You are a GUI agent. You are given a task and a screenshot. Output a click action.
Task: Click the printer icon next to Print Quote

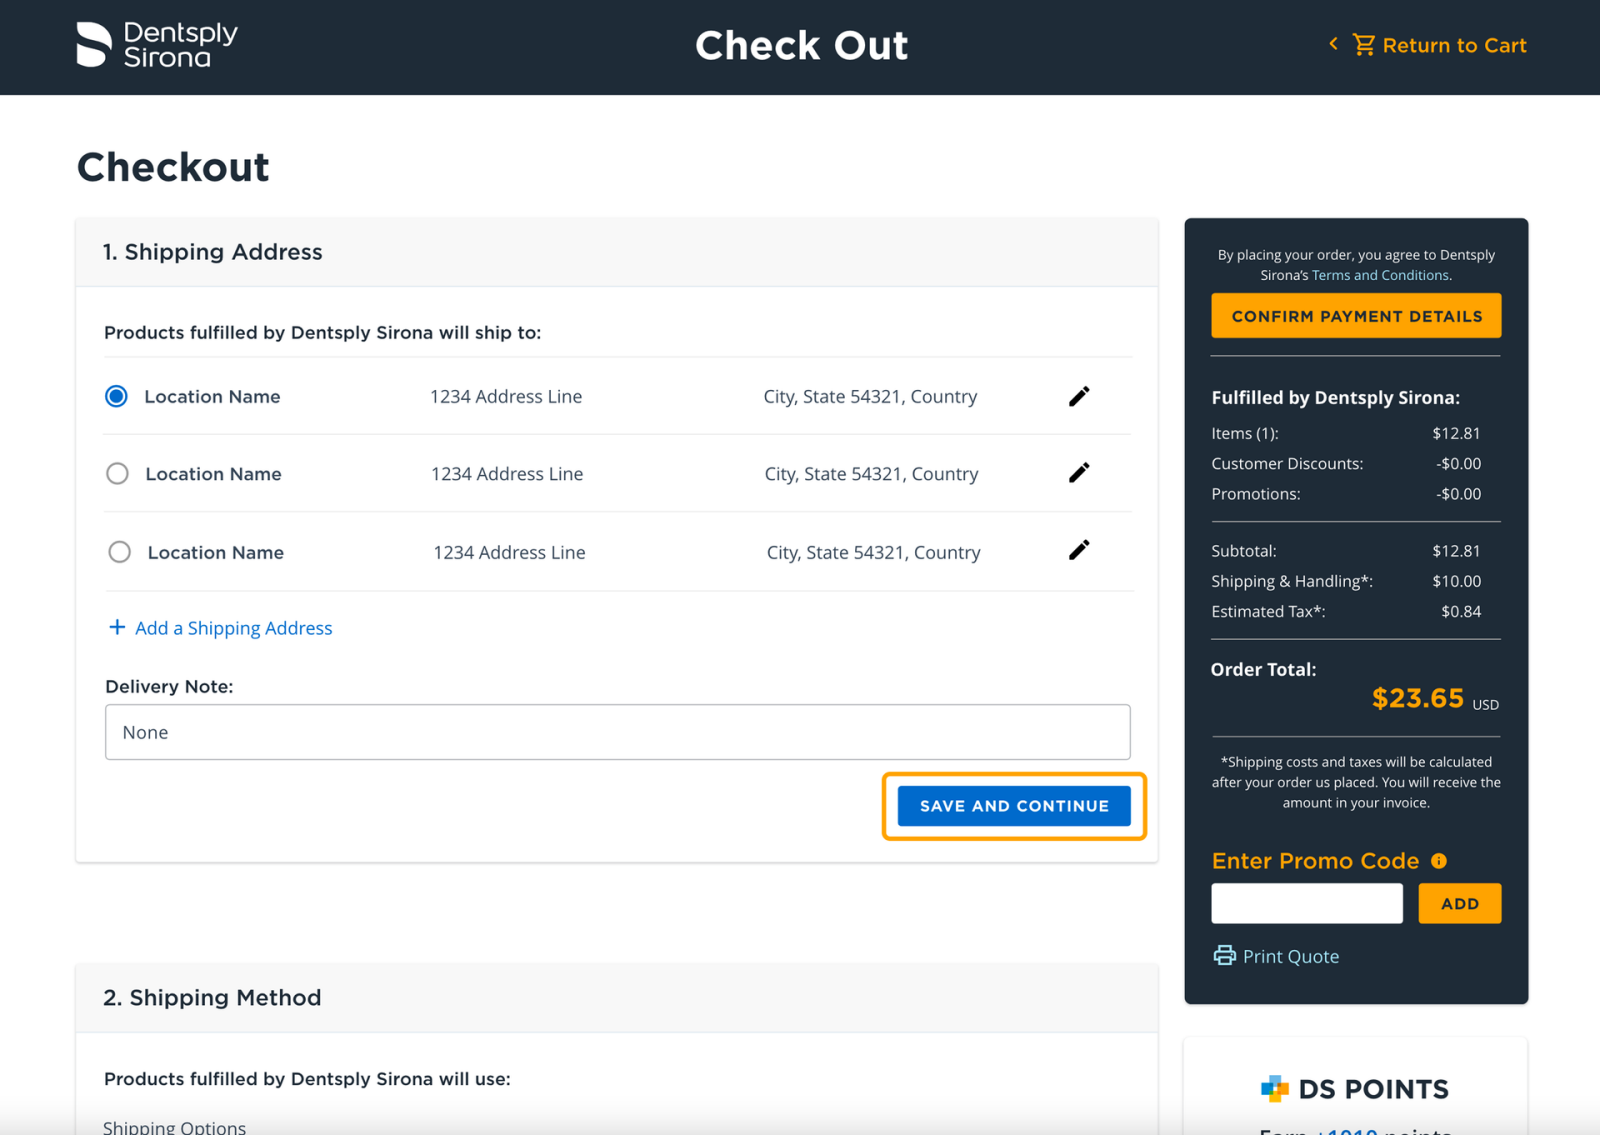click(x=1224, y=955)
